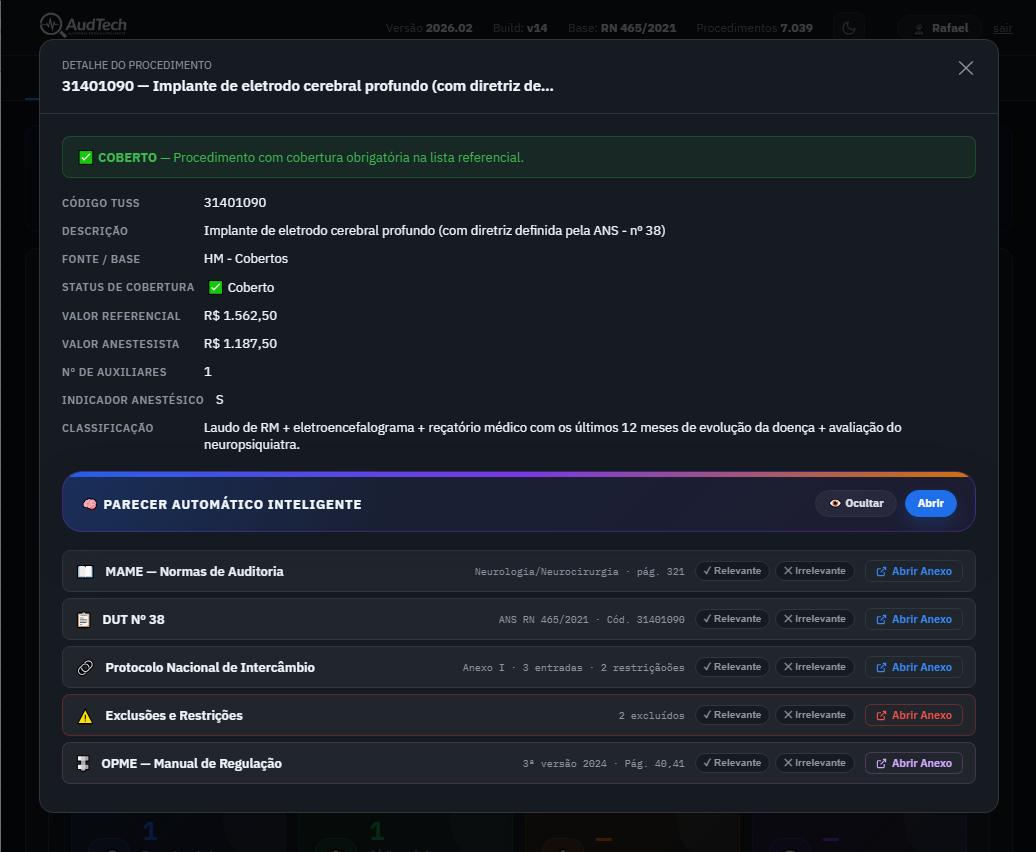Image resolution: width=1036 pixels, height=852 pixels.
Task: Mark OPME Manual de Regulação as Relevante
Action: coord(732,763)
